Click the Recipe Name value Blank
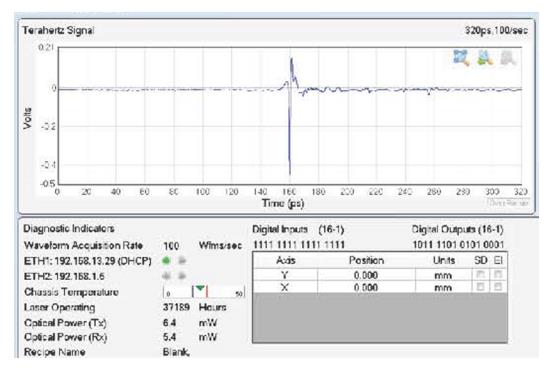Image resolution: width=549 pixels, height=369 pixels. pos(176,352)
